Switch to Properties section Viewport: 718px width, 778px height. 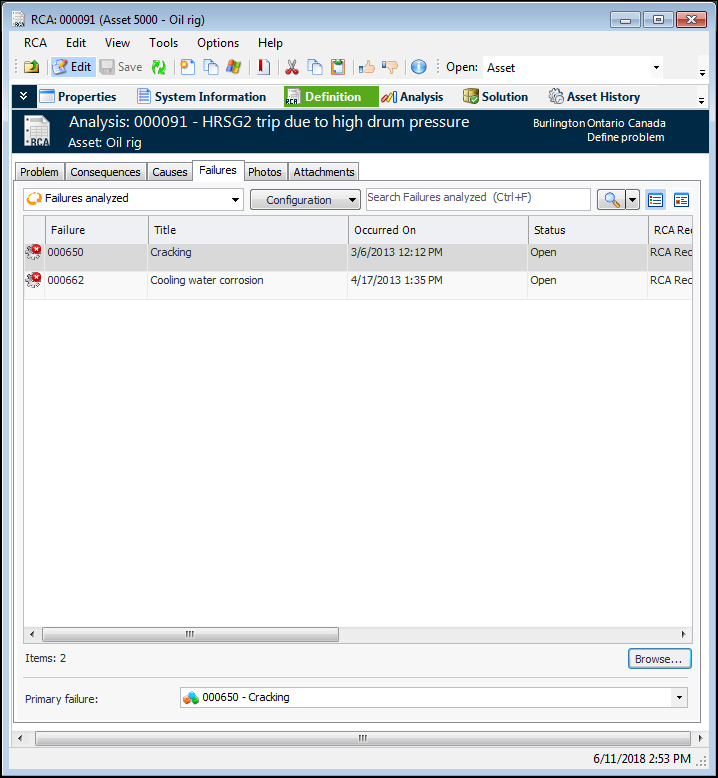78,97
